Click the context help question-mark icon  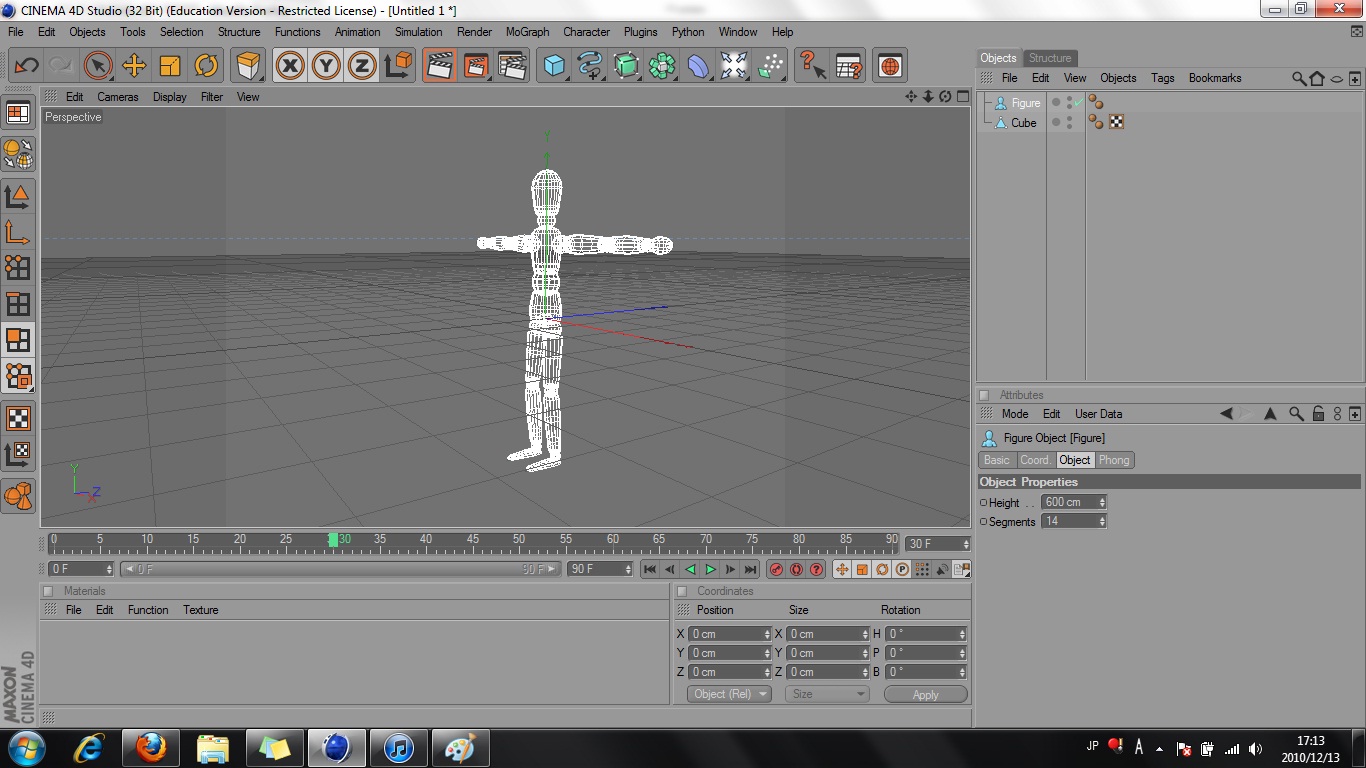812,66
